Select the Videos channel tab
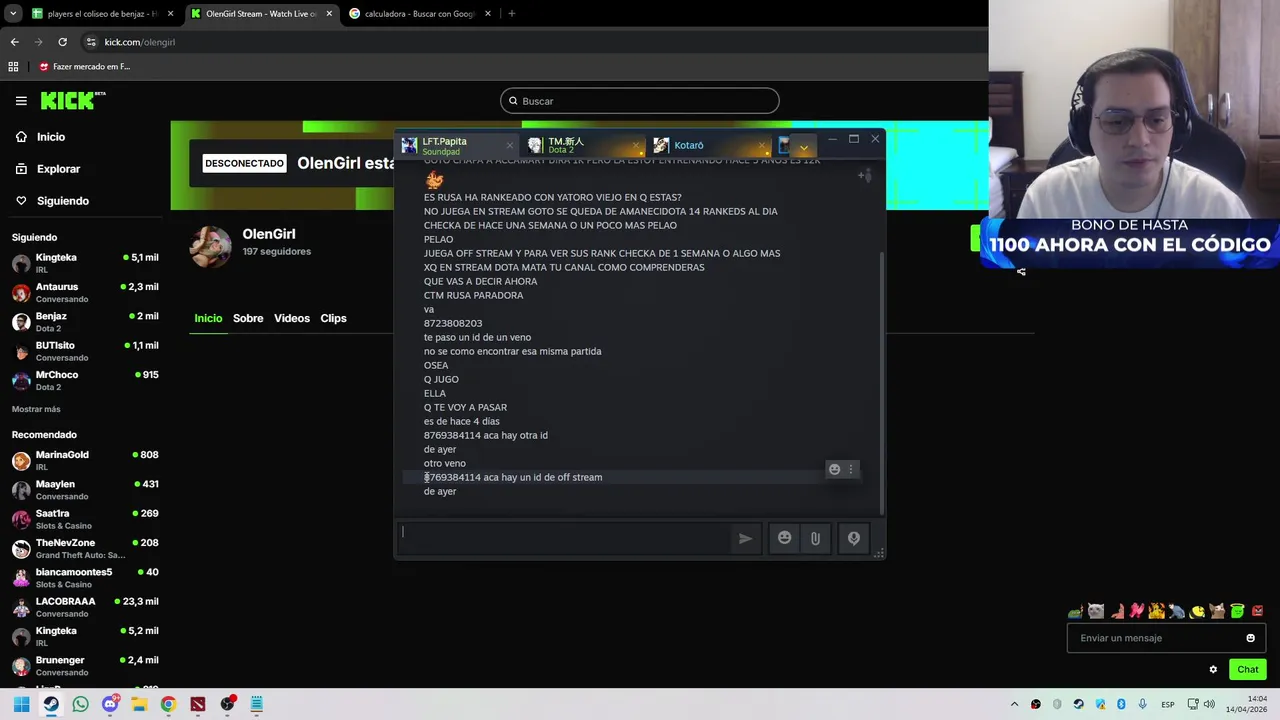Viewport: 1280px width, 720px height. point(292,318)
